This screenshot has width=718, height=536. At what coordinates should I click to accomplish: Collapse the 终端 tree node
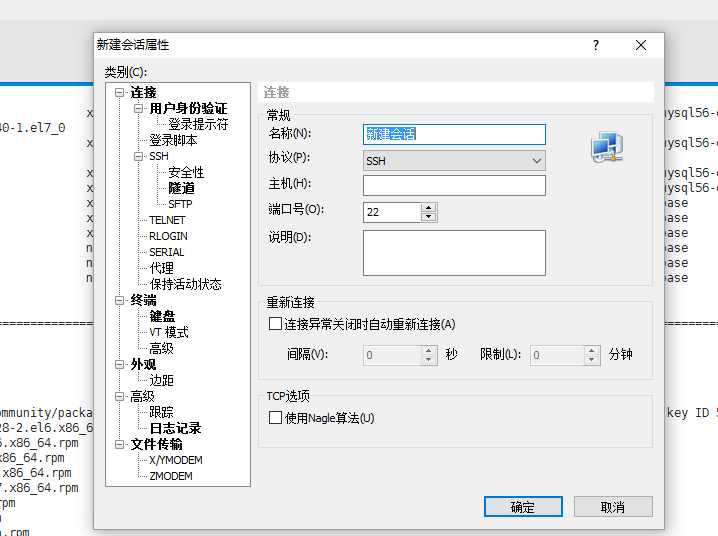[x=120, y=300]
